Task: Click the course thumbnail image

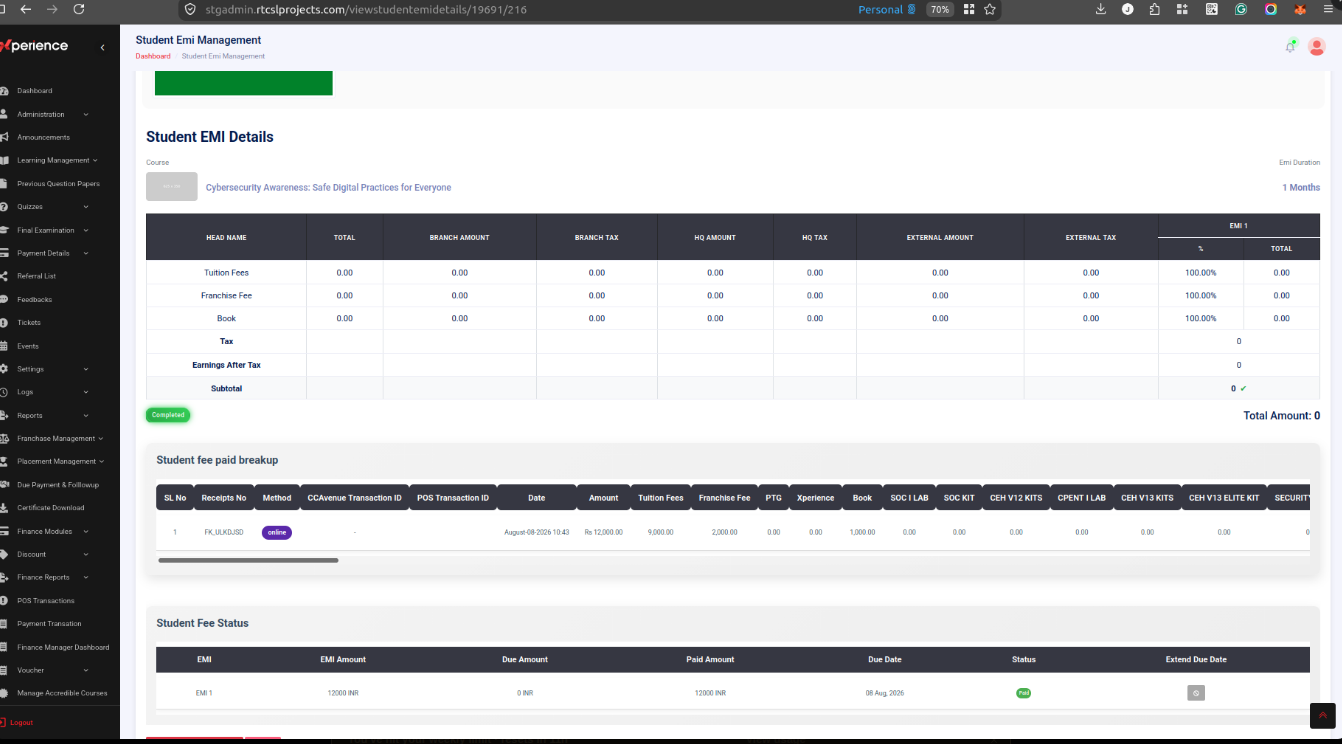Action: (x=172, y=187)
